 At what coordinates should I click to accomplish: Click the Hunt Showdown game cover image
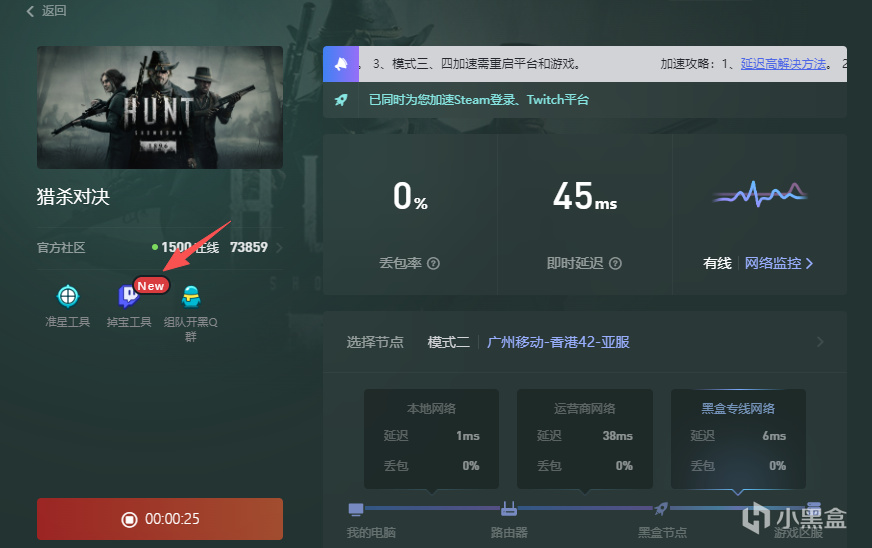pos(160,107)
